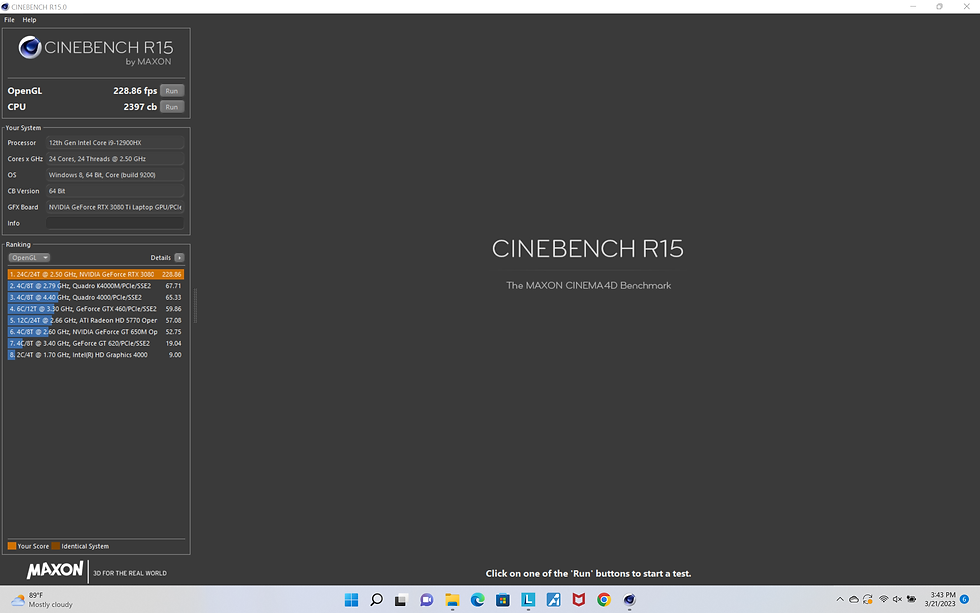The height and width of the screenshot is (613, 980).
Task: Open Task View on the taskbar
Action: [401, 600]
